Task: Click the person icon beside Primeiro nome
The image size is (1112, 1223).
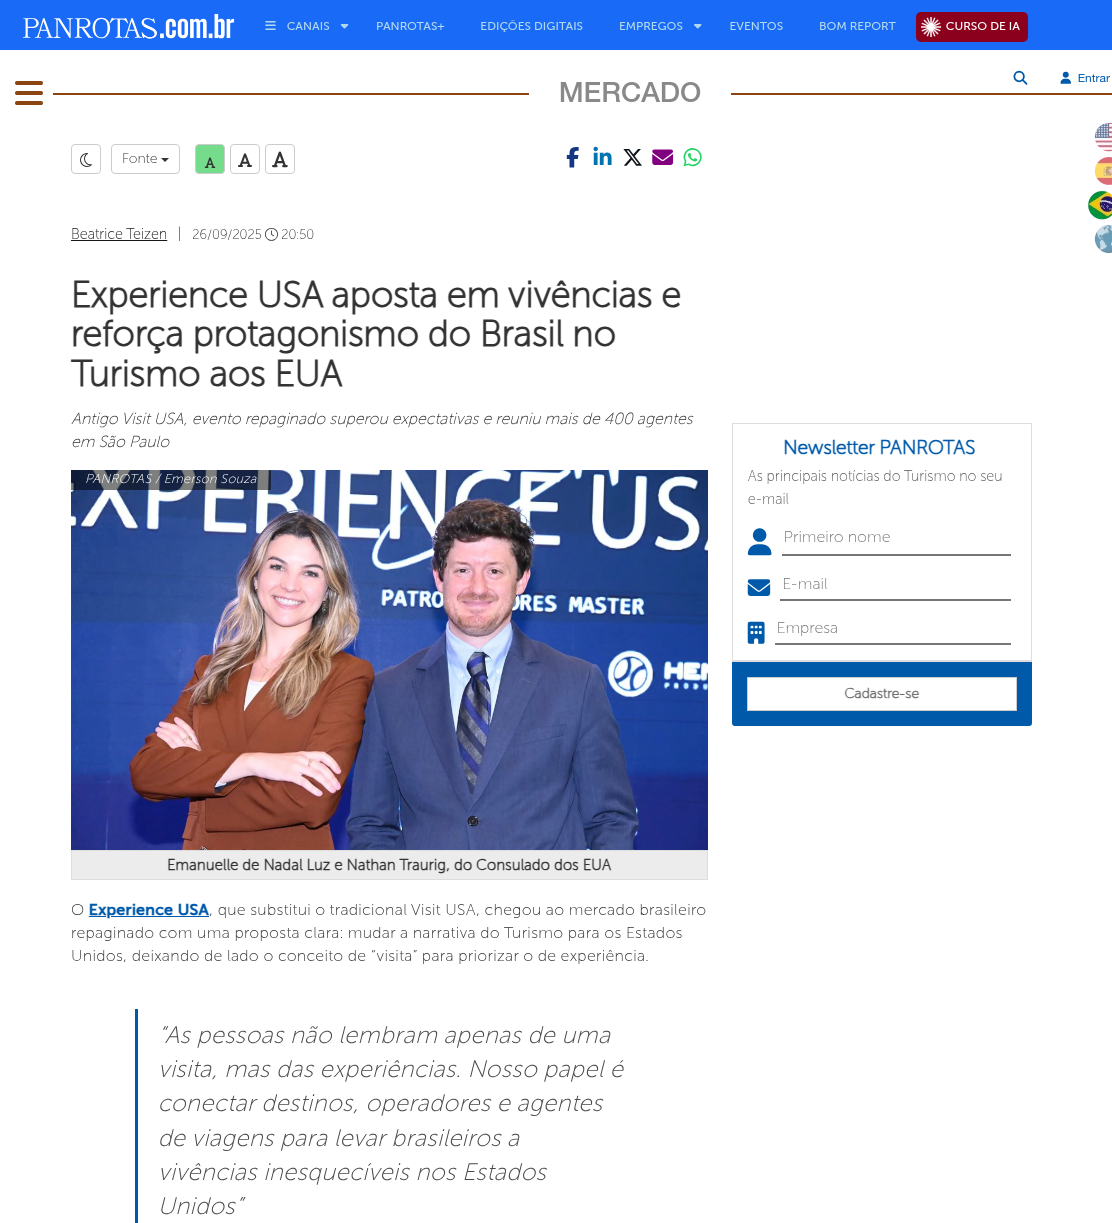Action: tap(760, 541)
